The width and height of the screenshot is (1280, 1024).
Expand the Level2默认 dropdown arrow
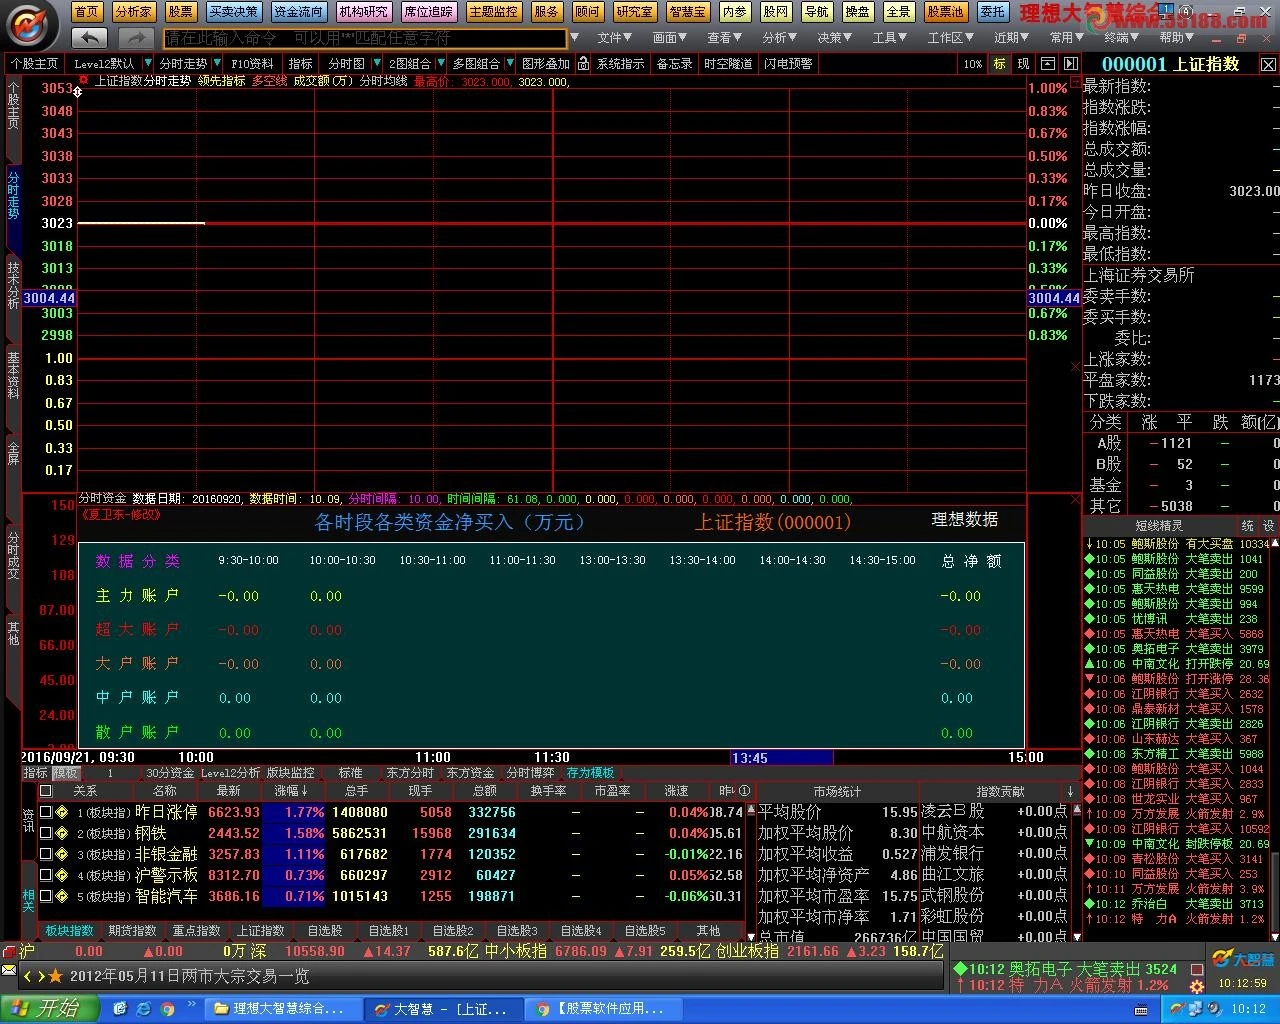[147, 63]
